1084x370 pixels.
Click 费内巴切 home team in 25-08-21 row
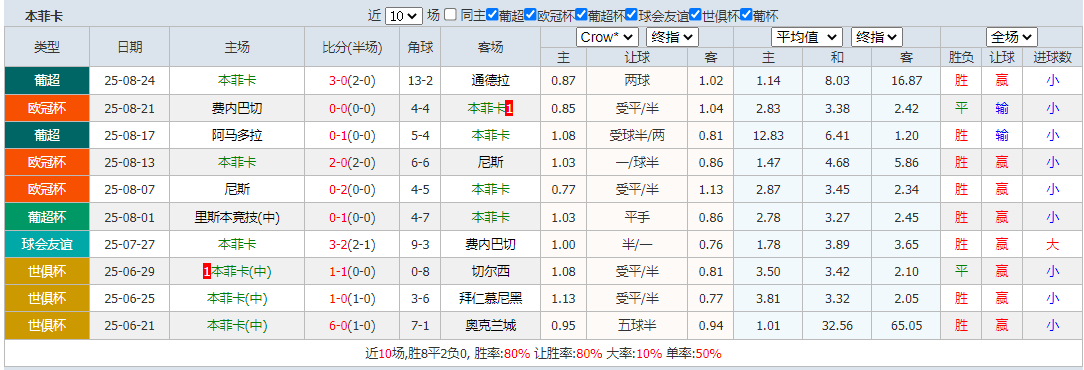[x=237, y=109]
